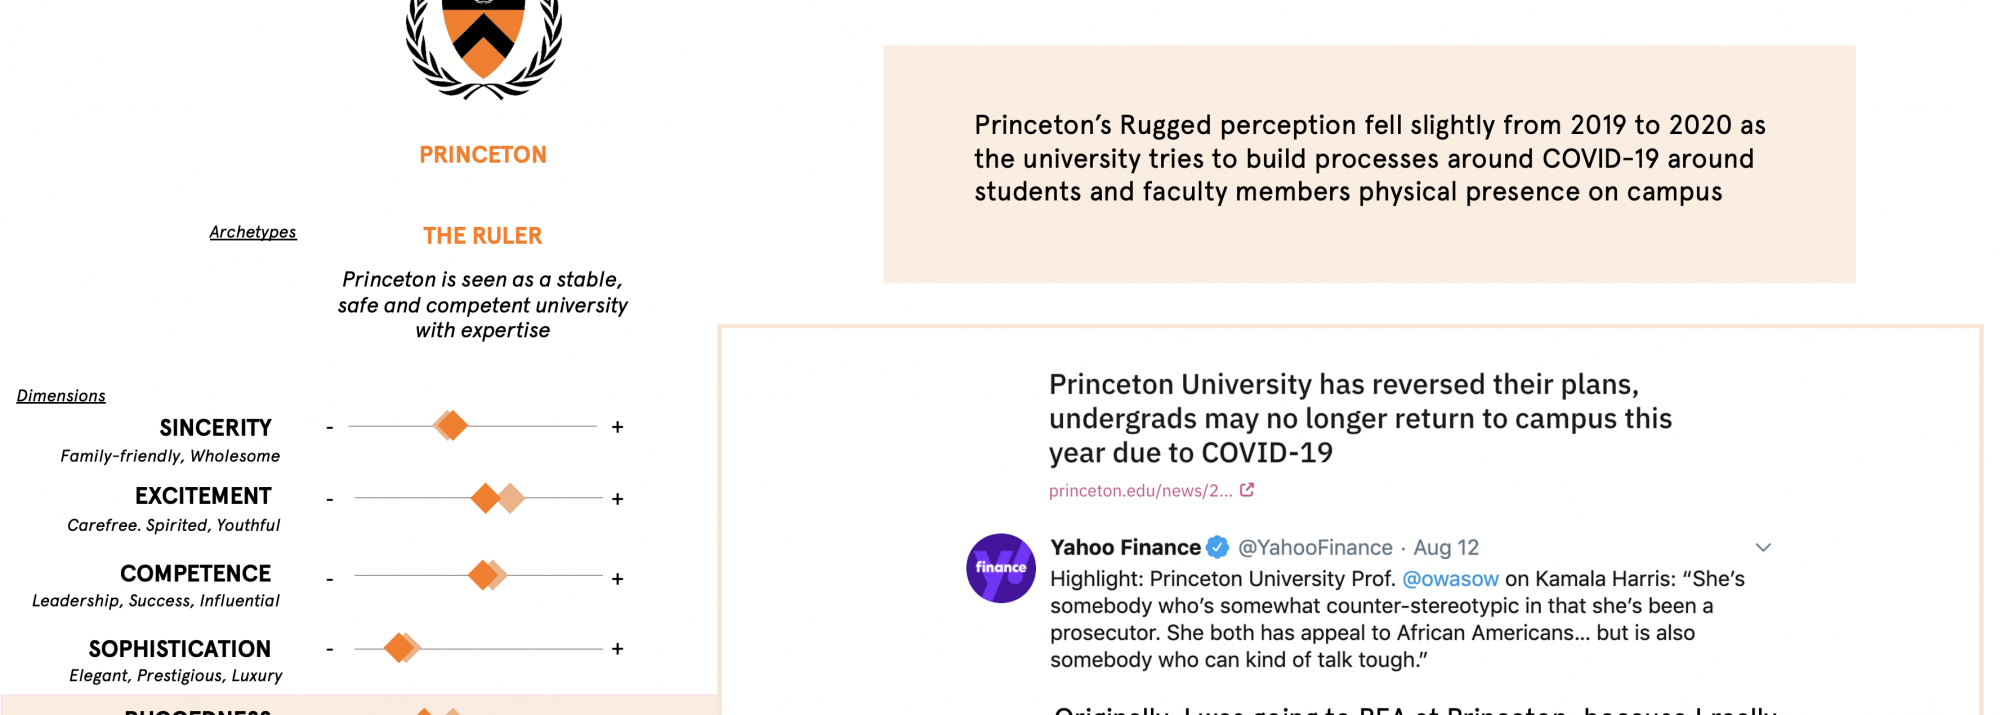Select the Dimensions underlined label
Screen dimensions: 2000x715
(x=61, y=396)
